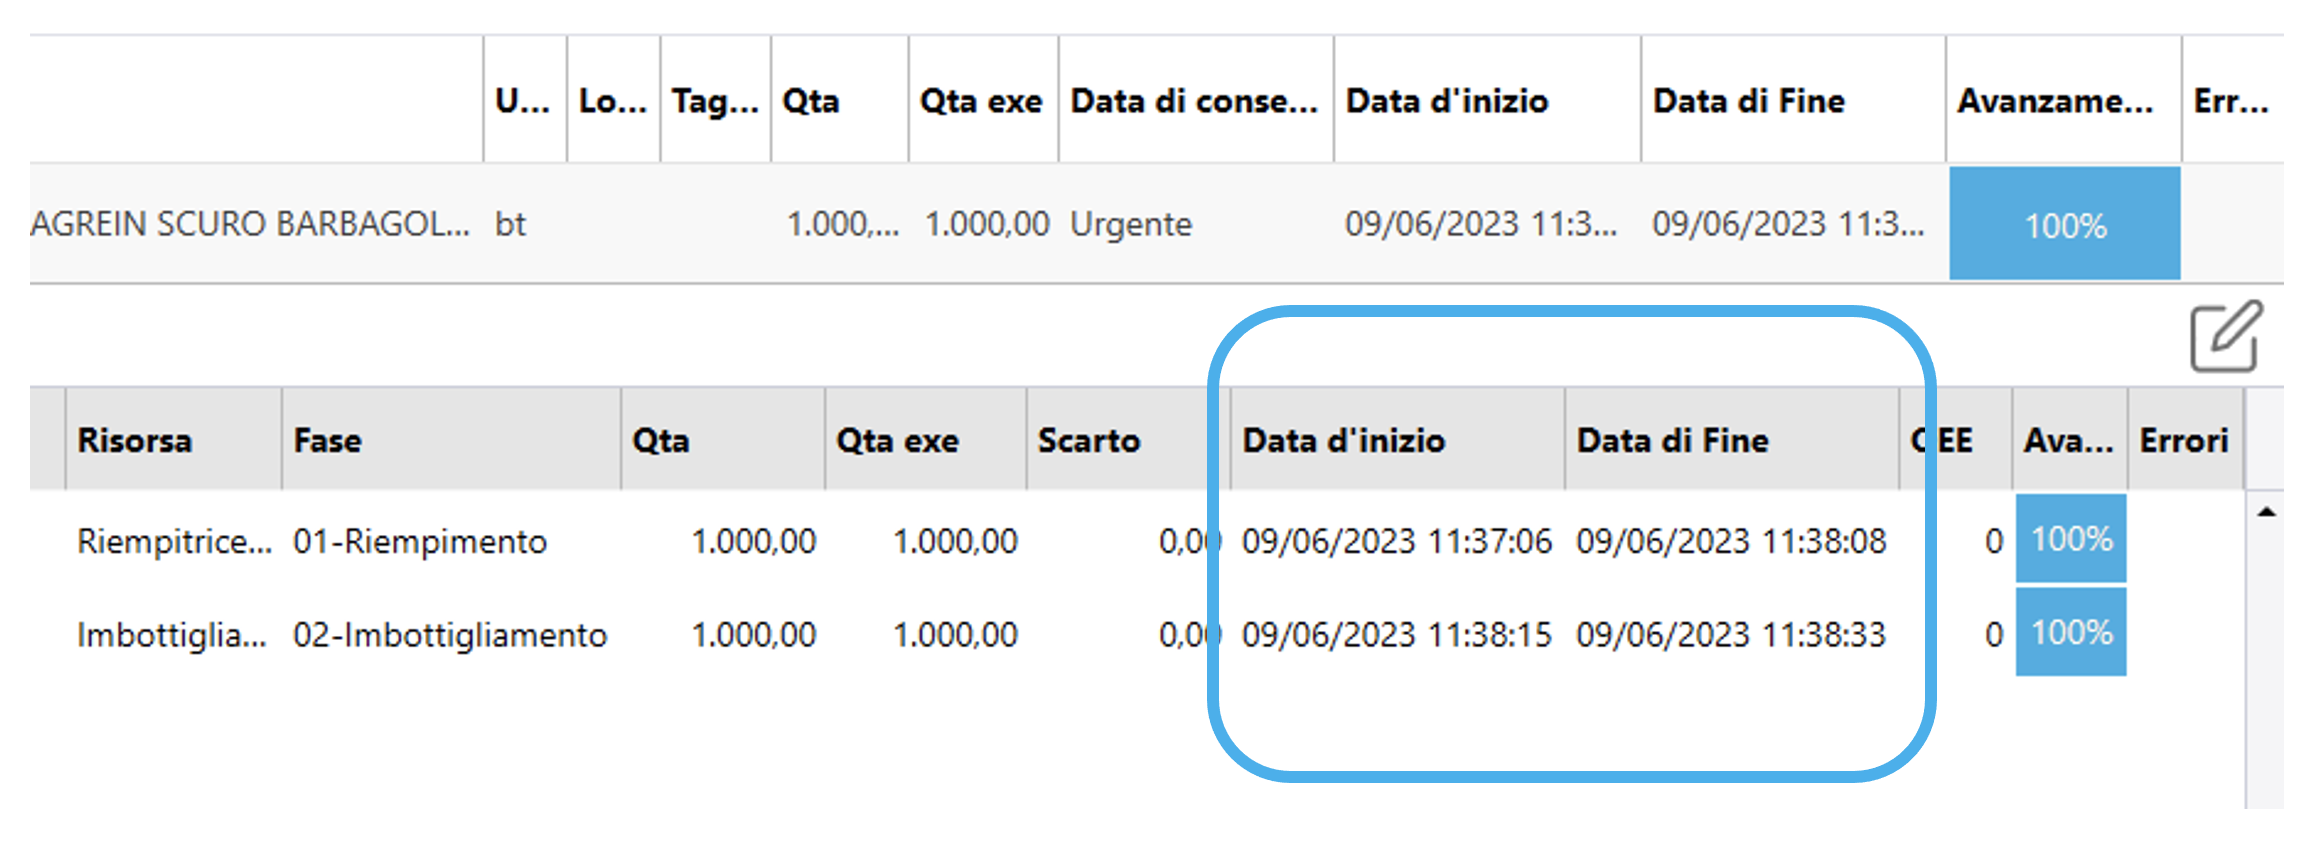Screen dimensions: 2316x842
Task: Click top row end date 09/06/2023 11:3...
Action: tap(1788, 224)
